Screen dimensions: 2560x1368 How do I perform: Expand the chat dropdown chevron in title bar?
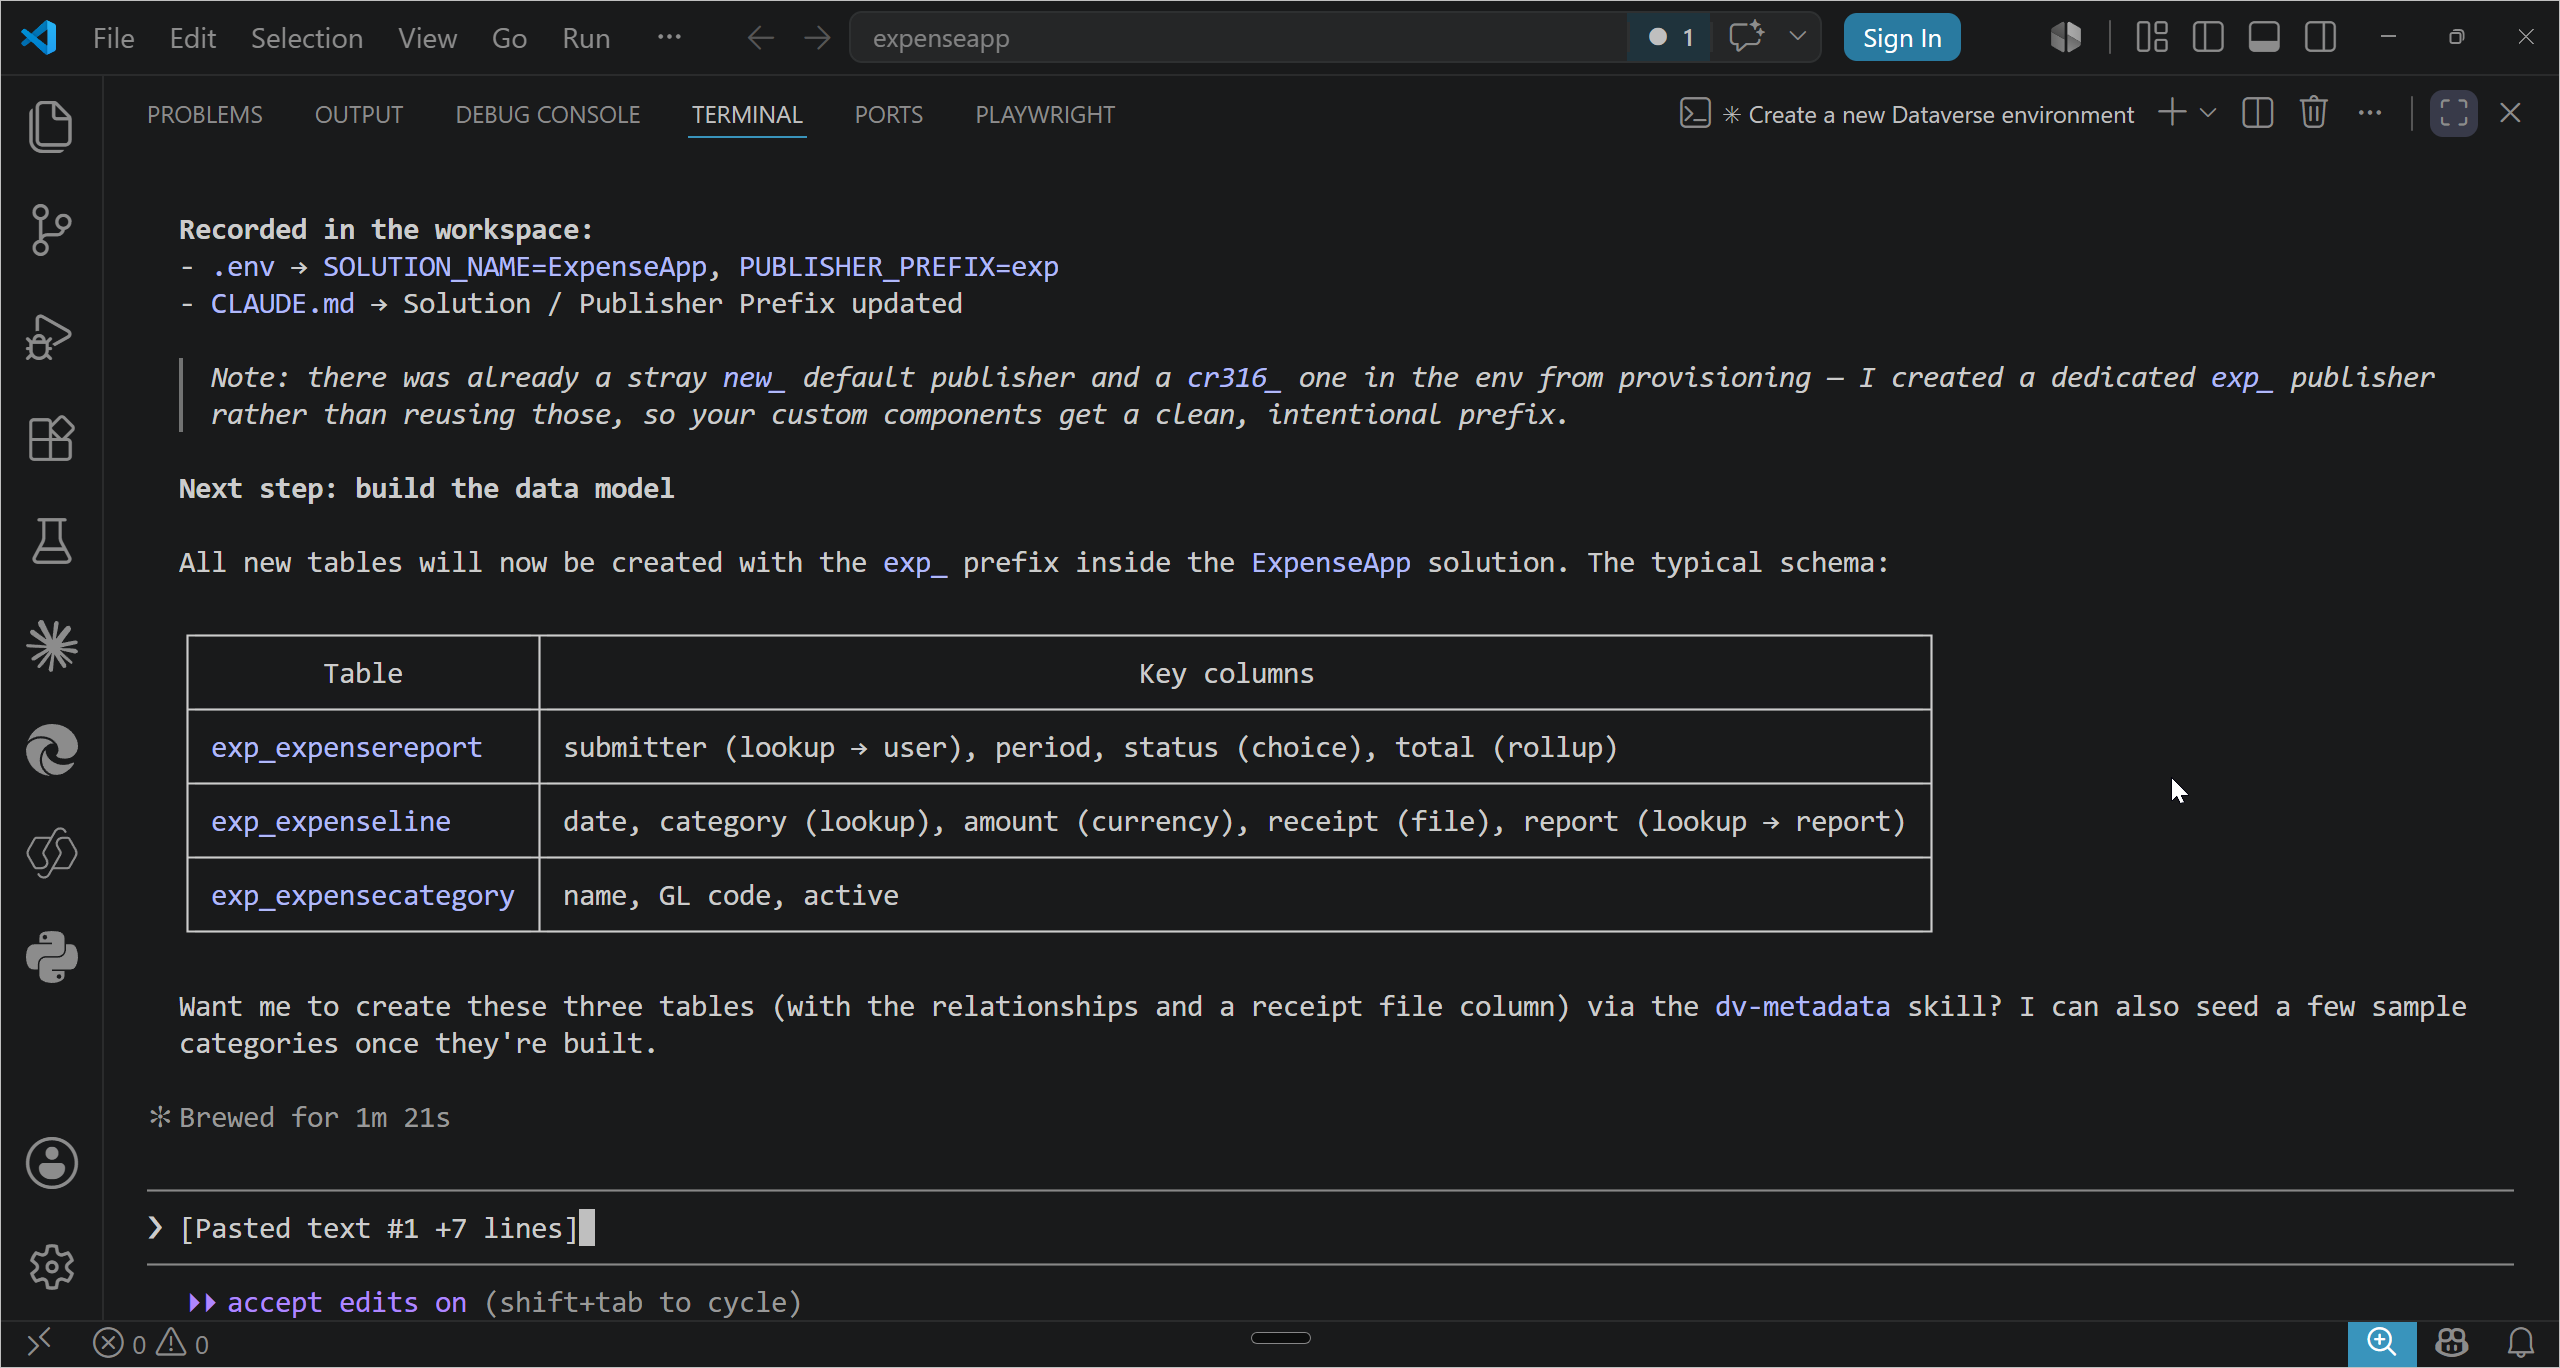tap(1797, 38)
